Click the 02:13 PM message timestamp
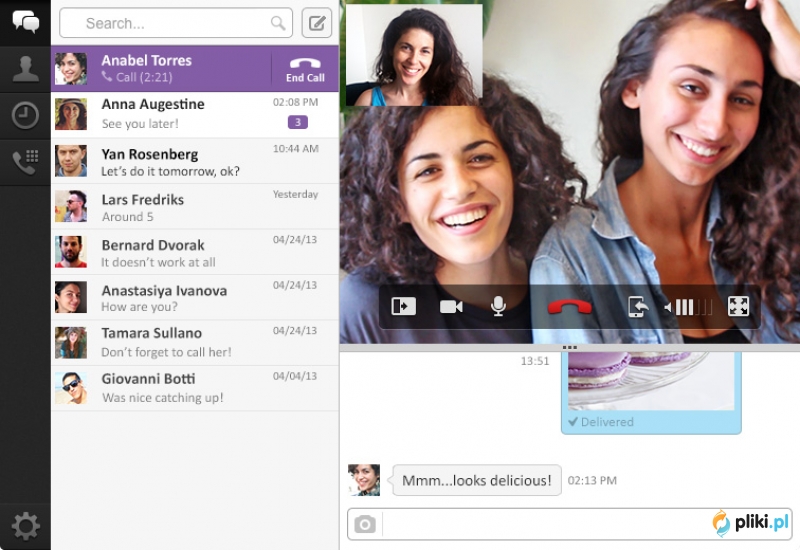800x550 pixels. click(592, 480)
